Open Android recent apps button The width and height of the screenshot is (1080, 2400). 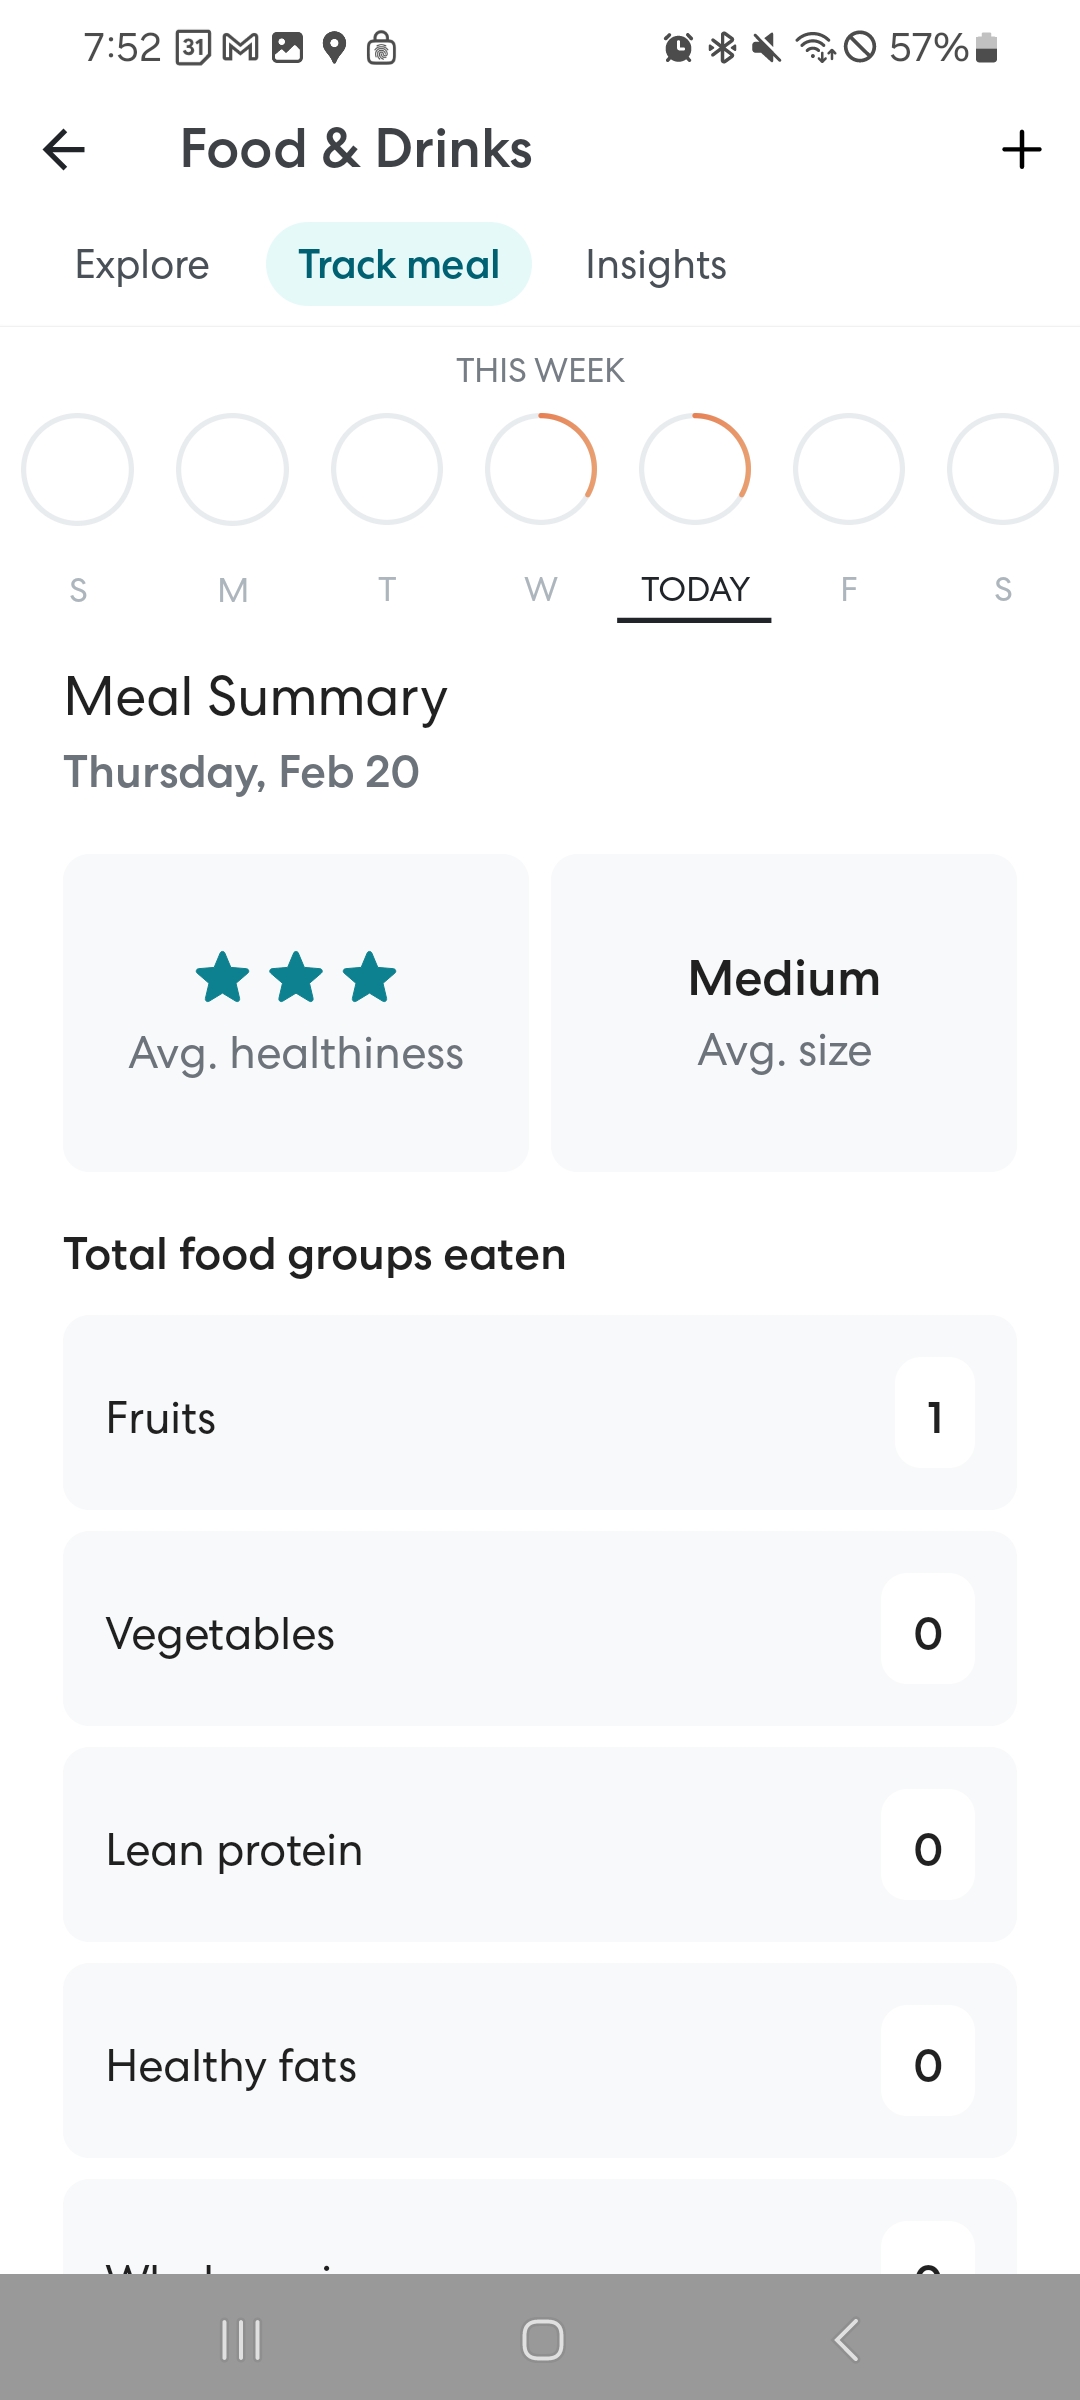(x=241, y=2340)
